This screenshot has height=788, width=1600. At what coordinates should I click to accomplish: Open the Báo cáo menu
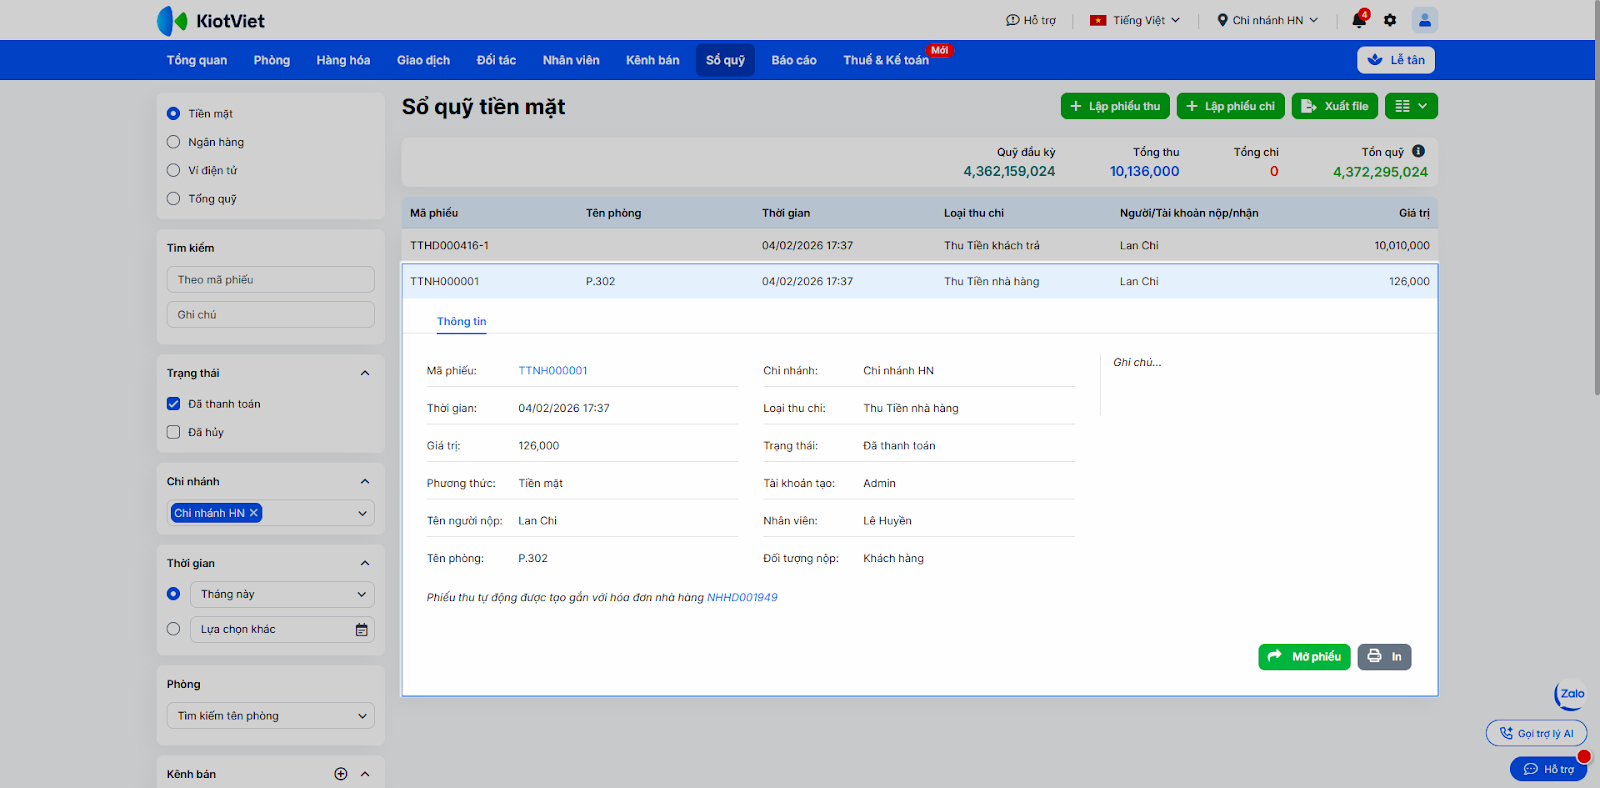click(x=794, y=60)
